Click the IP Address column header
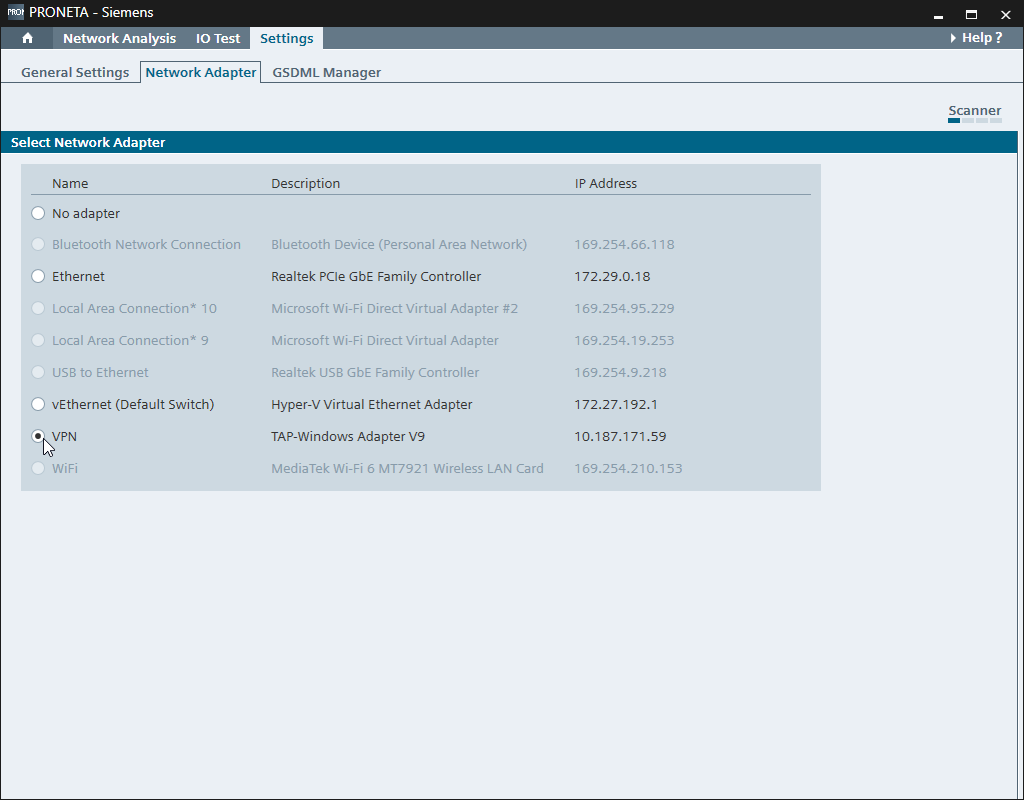Screen dimensions: 1024x800 [x=606, y=183]
